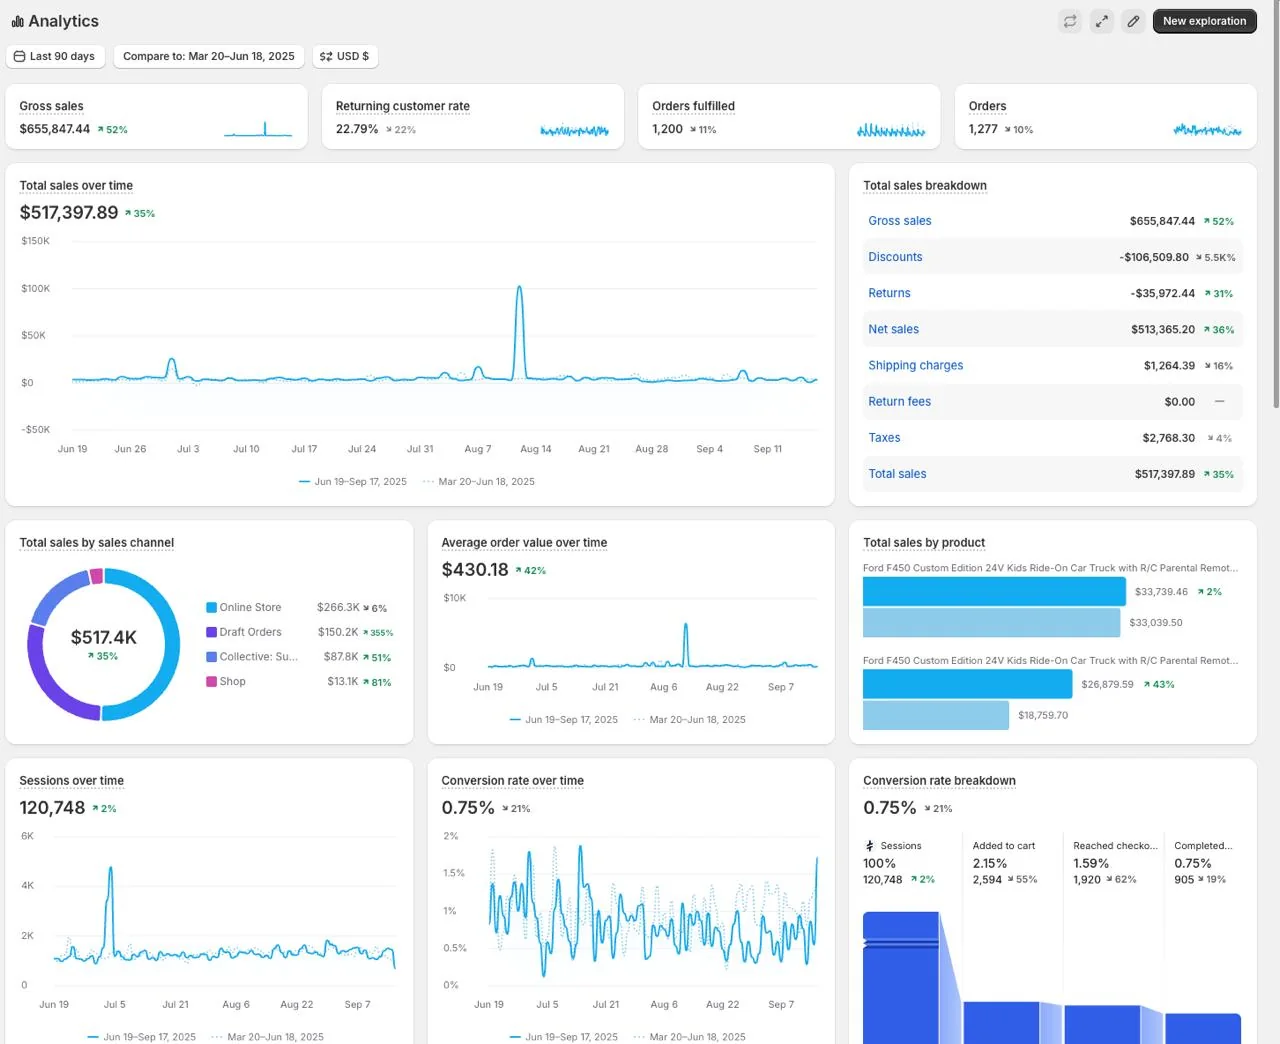
Task: Open the Net sales breakdown link
Action: (x=893, y=329)
